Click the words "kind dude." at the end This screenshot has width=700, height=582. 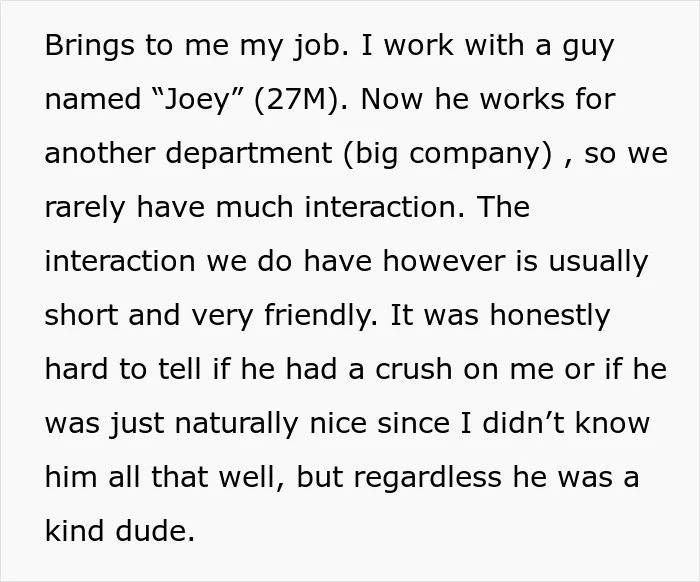click(x=120, y=530)
